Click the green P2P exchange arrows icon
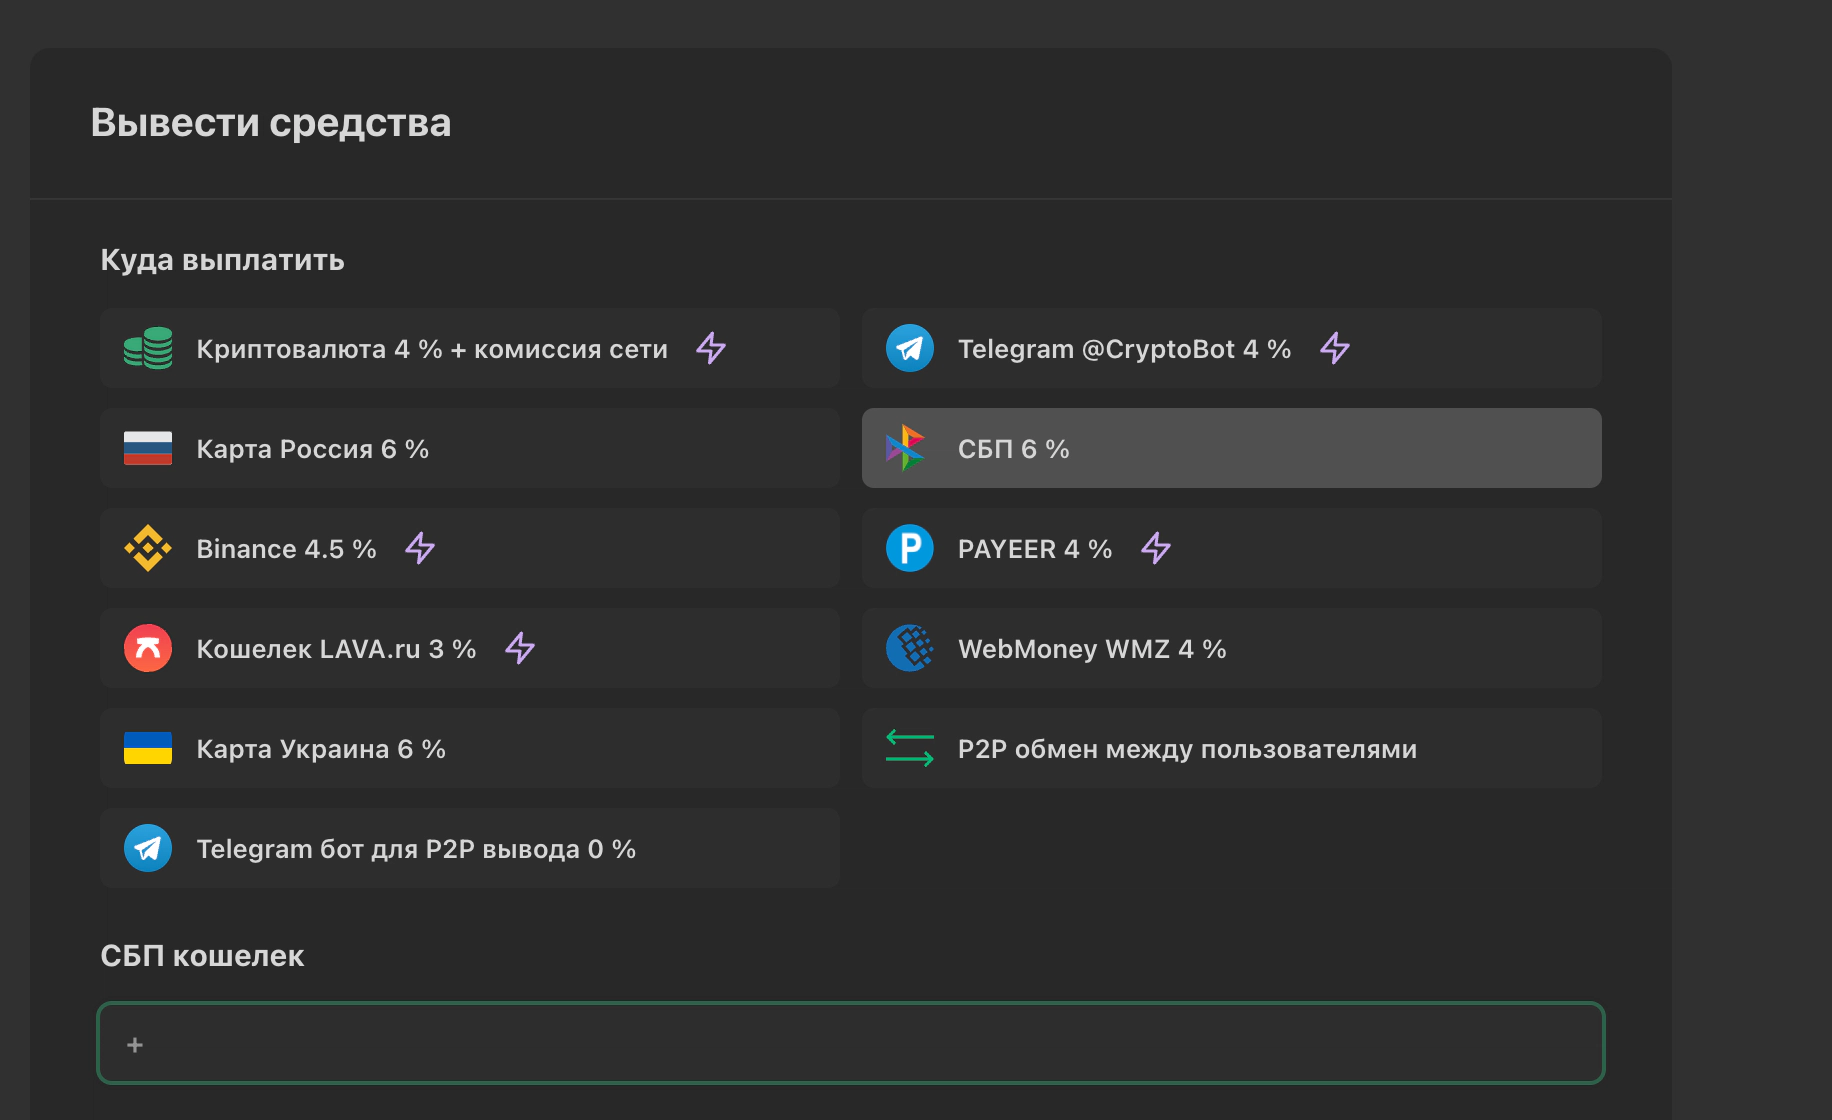The height and width of the screenshot is (1120, 1832). point(909,748)
